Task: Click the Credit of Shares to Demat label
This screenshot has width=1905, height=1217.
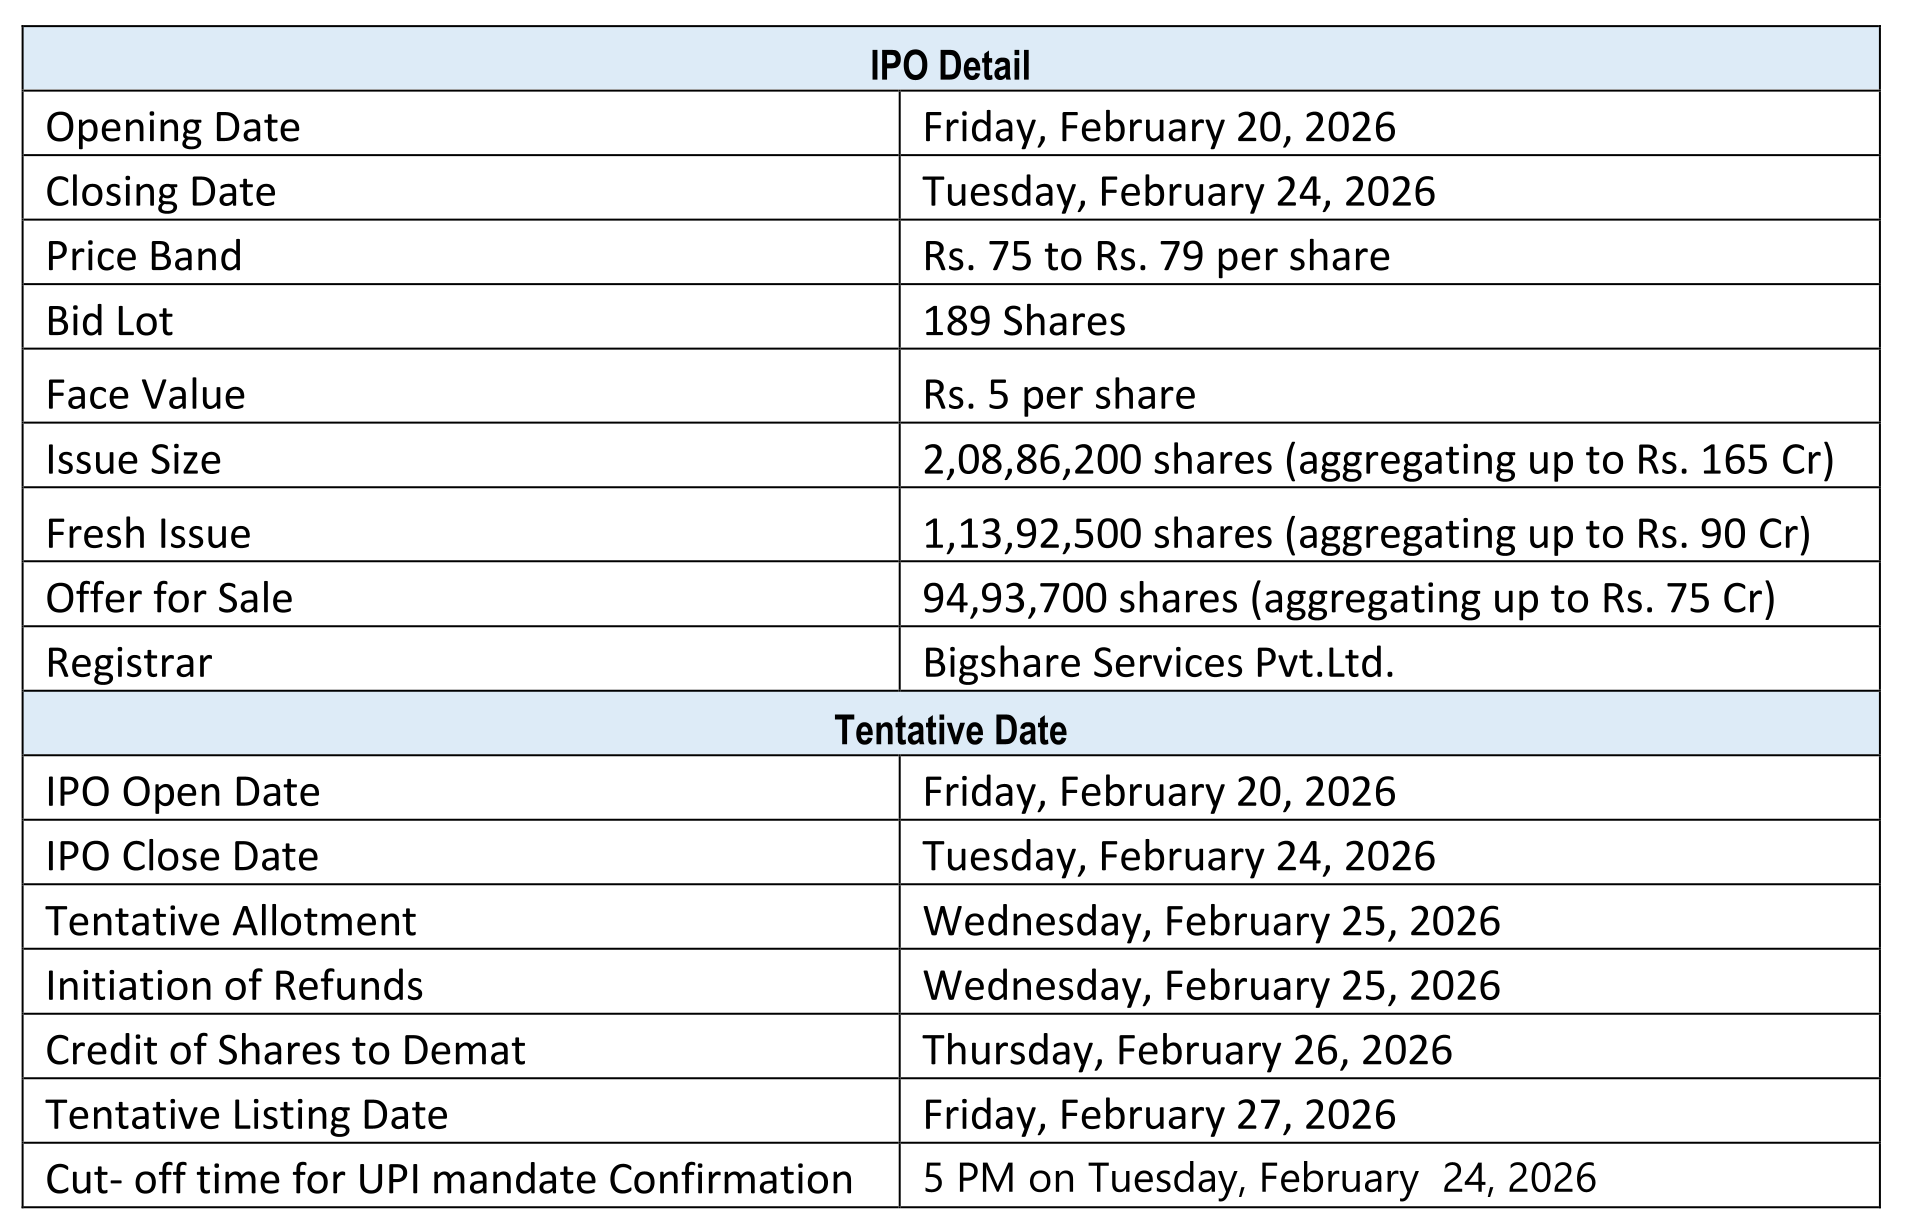Action: [x=285, y=1050]
